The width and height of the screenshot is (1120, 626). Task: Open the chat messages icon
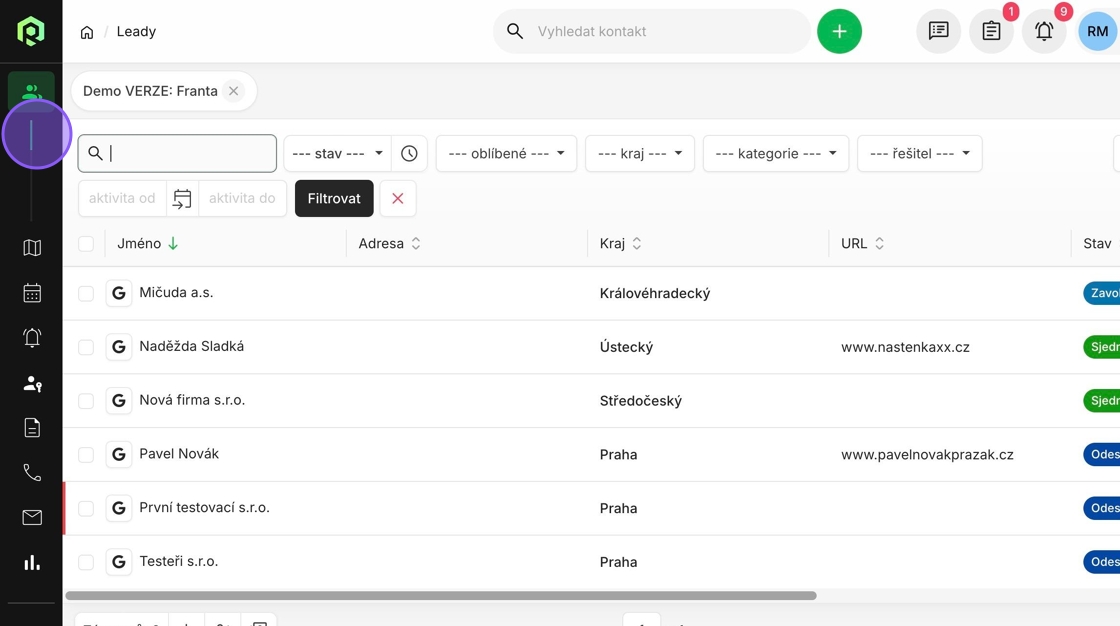[939, 31]
